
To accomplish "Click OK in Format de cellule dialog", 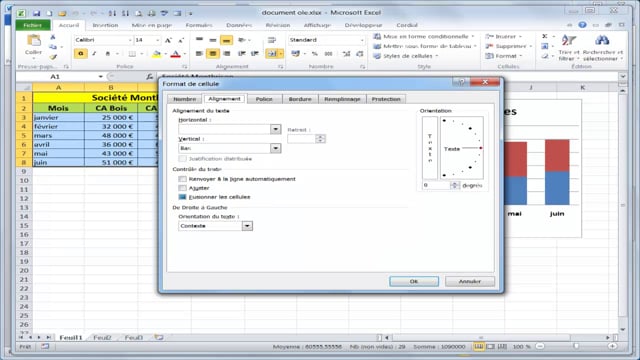I will 414,281.
